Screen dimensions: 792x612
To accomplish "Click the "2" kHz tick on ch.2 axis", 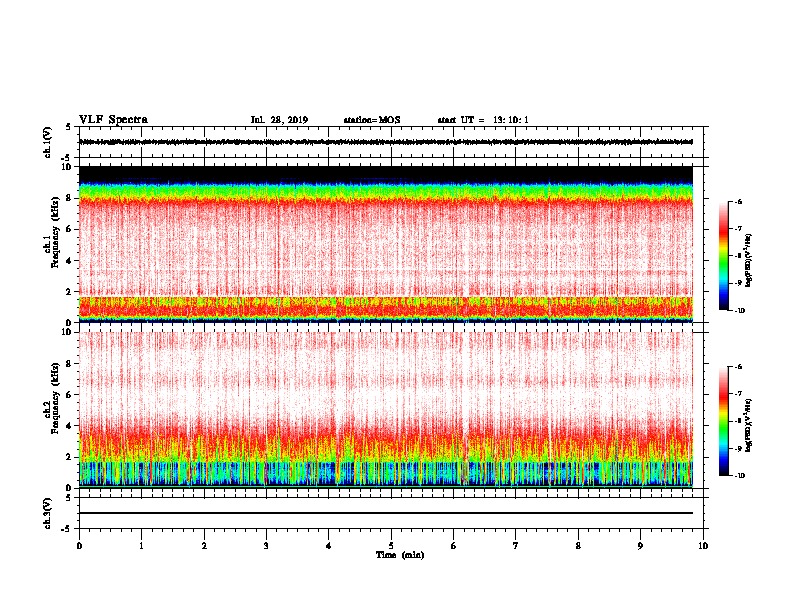I will coord(70,457).
